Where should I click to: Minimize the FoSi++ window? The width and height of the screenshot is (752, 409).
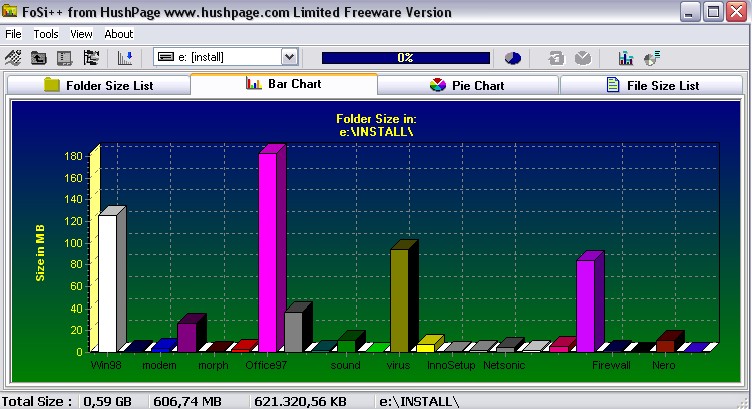690,12
